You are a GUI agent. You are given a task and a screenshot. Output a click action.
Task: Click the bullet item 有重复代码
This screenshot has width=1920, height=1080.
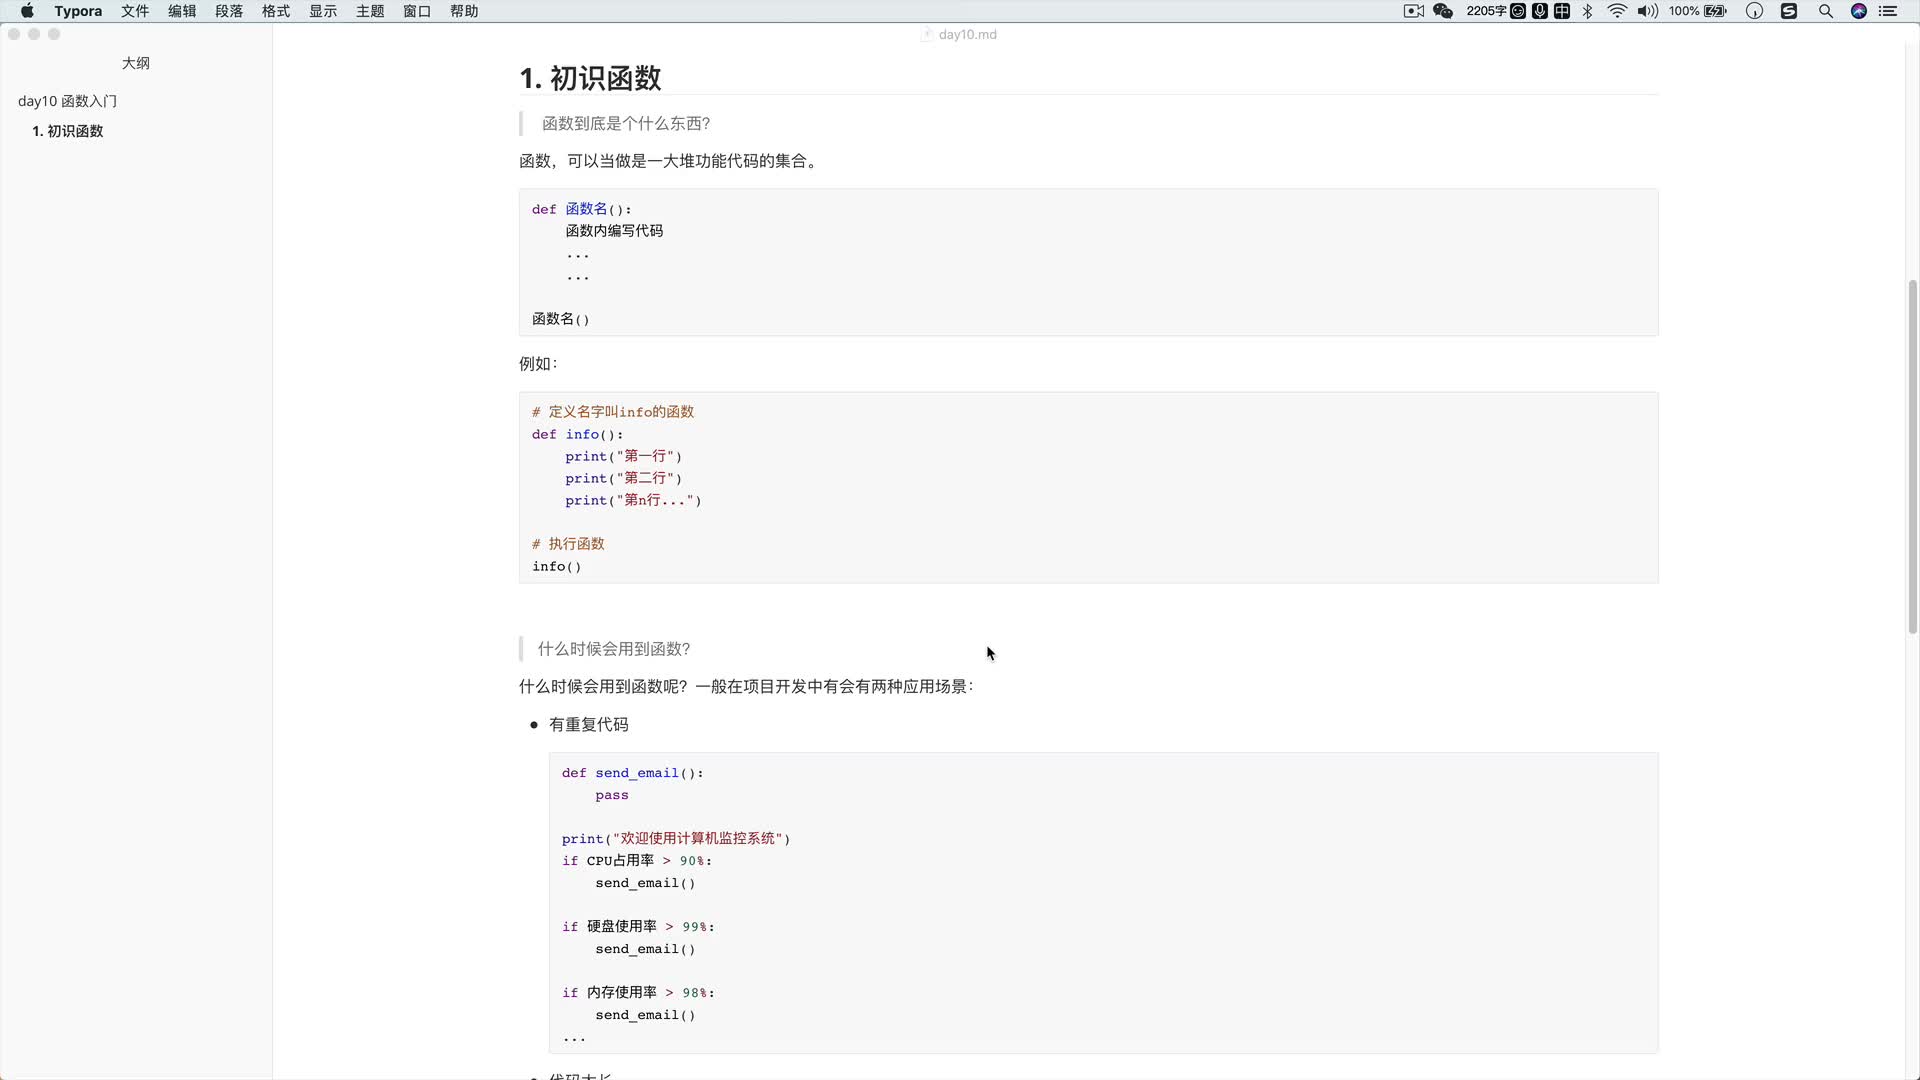[589, 725]
